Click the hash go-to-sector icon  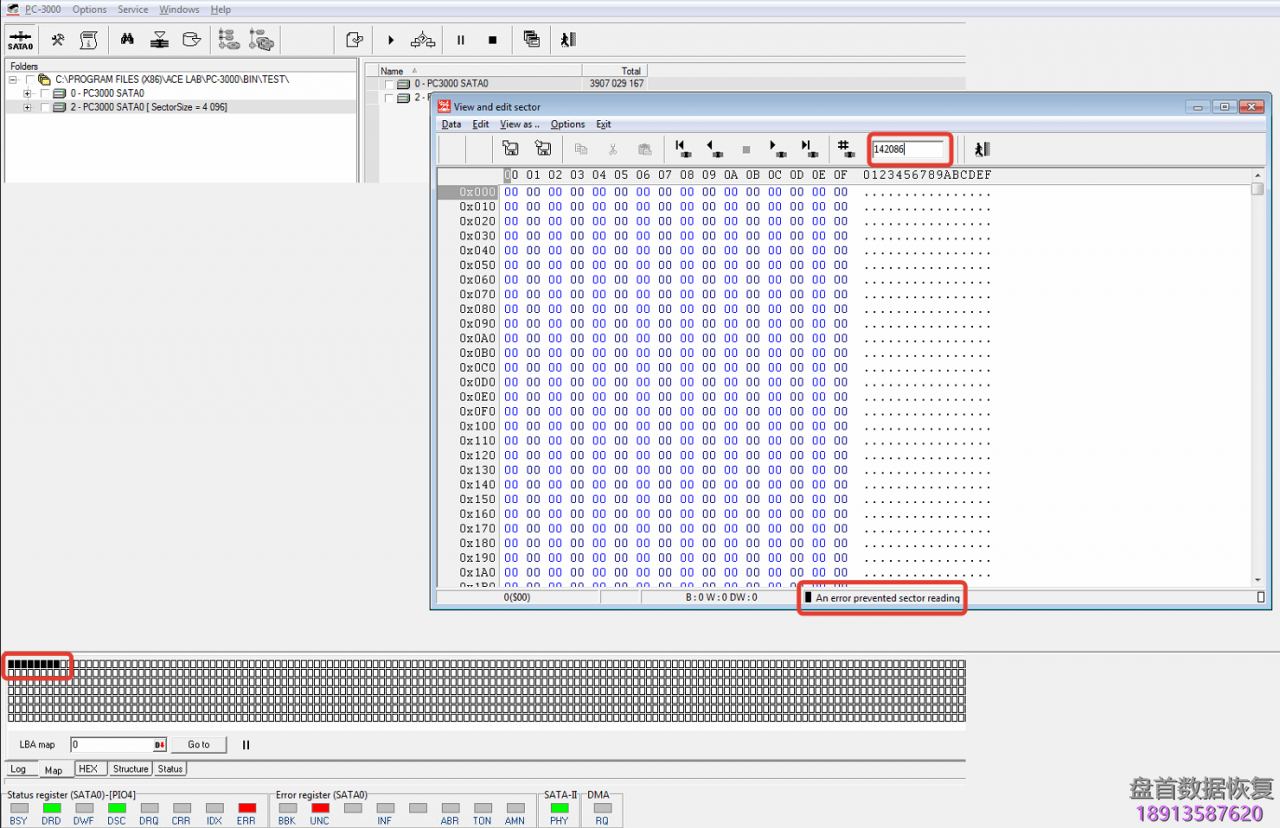click(846, 149)
